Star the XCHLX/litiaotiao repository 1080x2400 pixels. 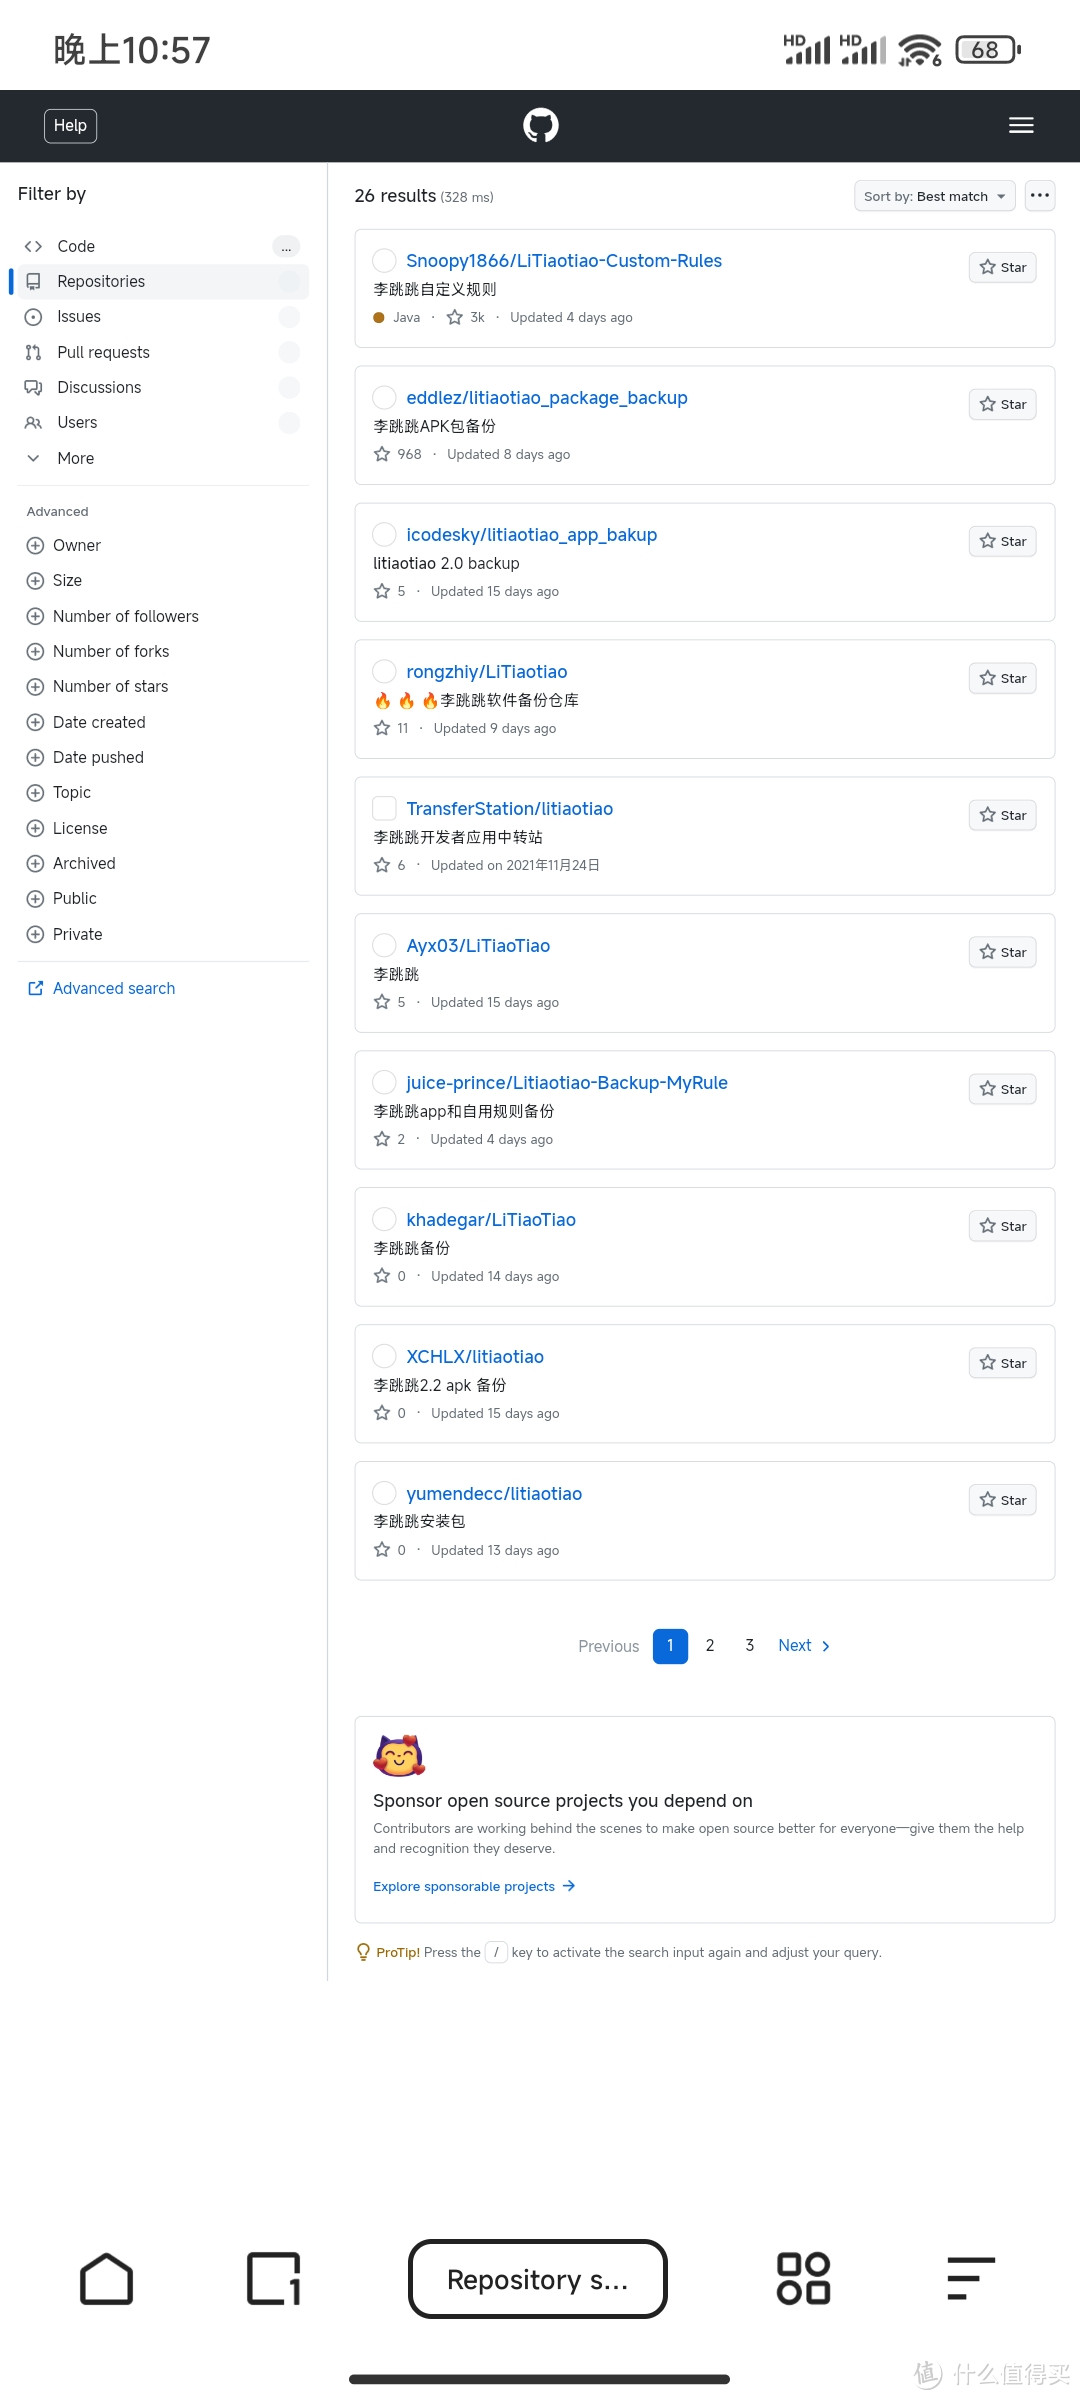coord(1003,1364)
